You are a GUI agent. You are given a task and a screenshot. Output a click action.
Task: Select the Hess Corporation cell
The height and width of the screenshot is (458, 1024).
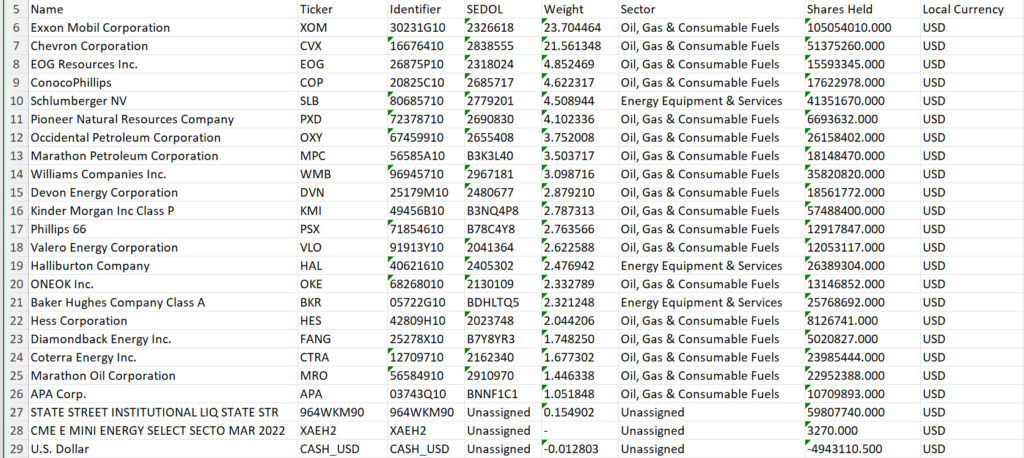coord(162,321)
